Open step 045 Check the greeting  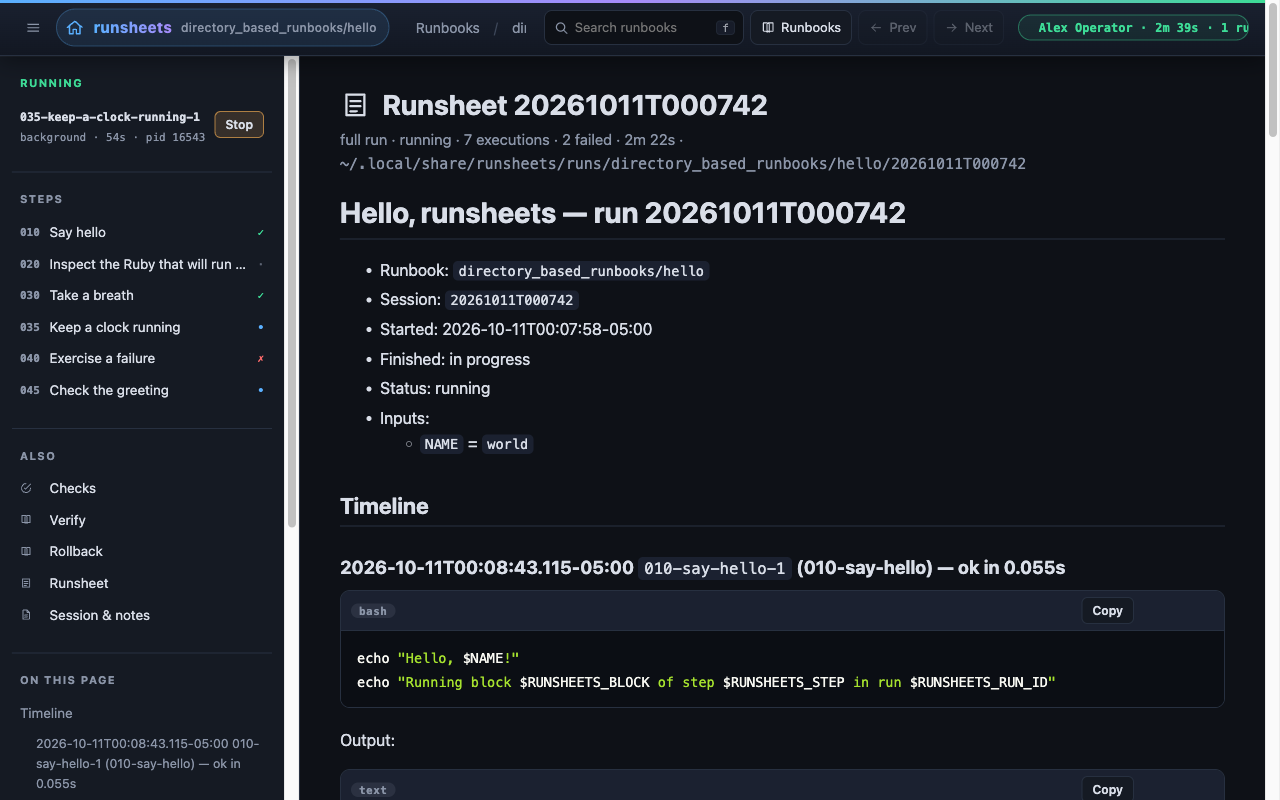coord(142,390)
